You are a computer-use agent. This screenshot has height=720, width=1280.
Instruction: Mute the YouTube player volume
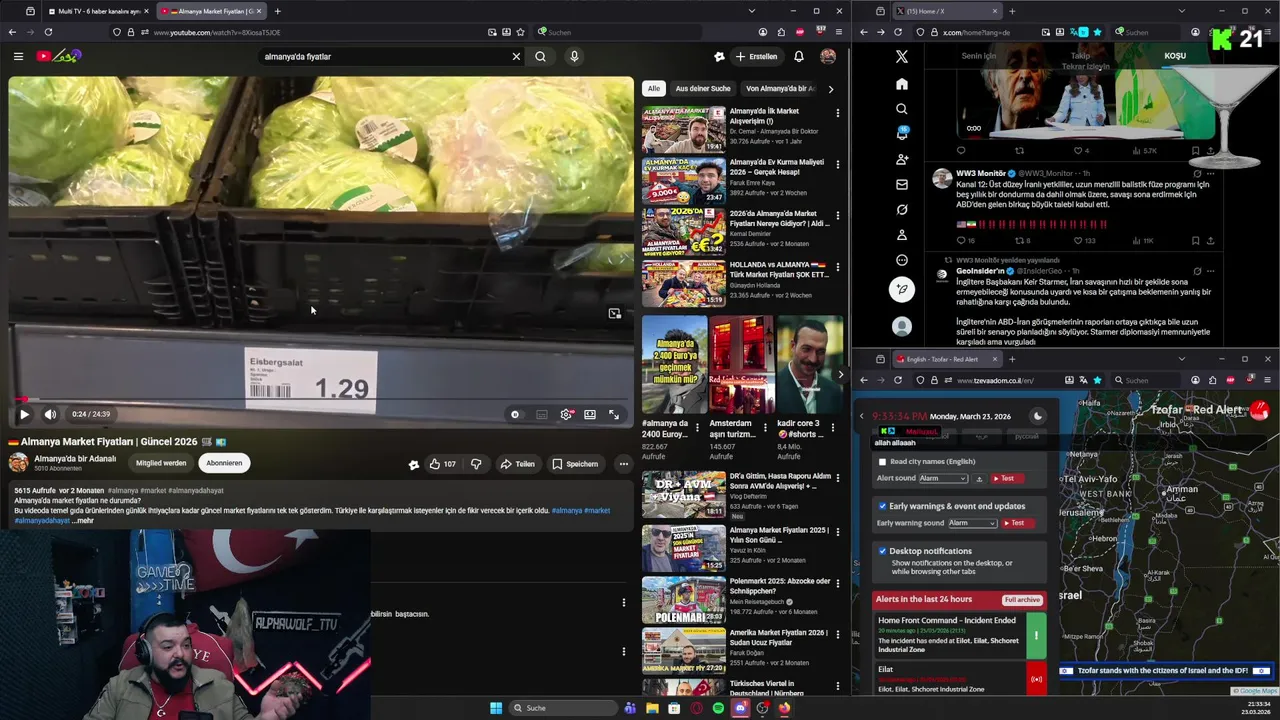[x=50, y=414]
